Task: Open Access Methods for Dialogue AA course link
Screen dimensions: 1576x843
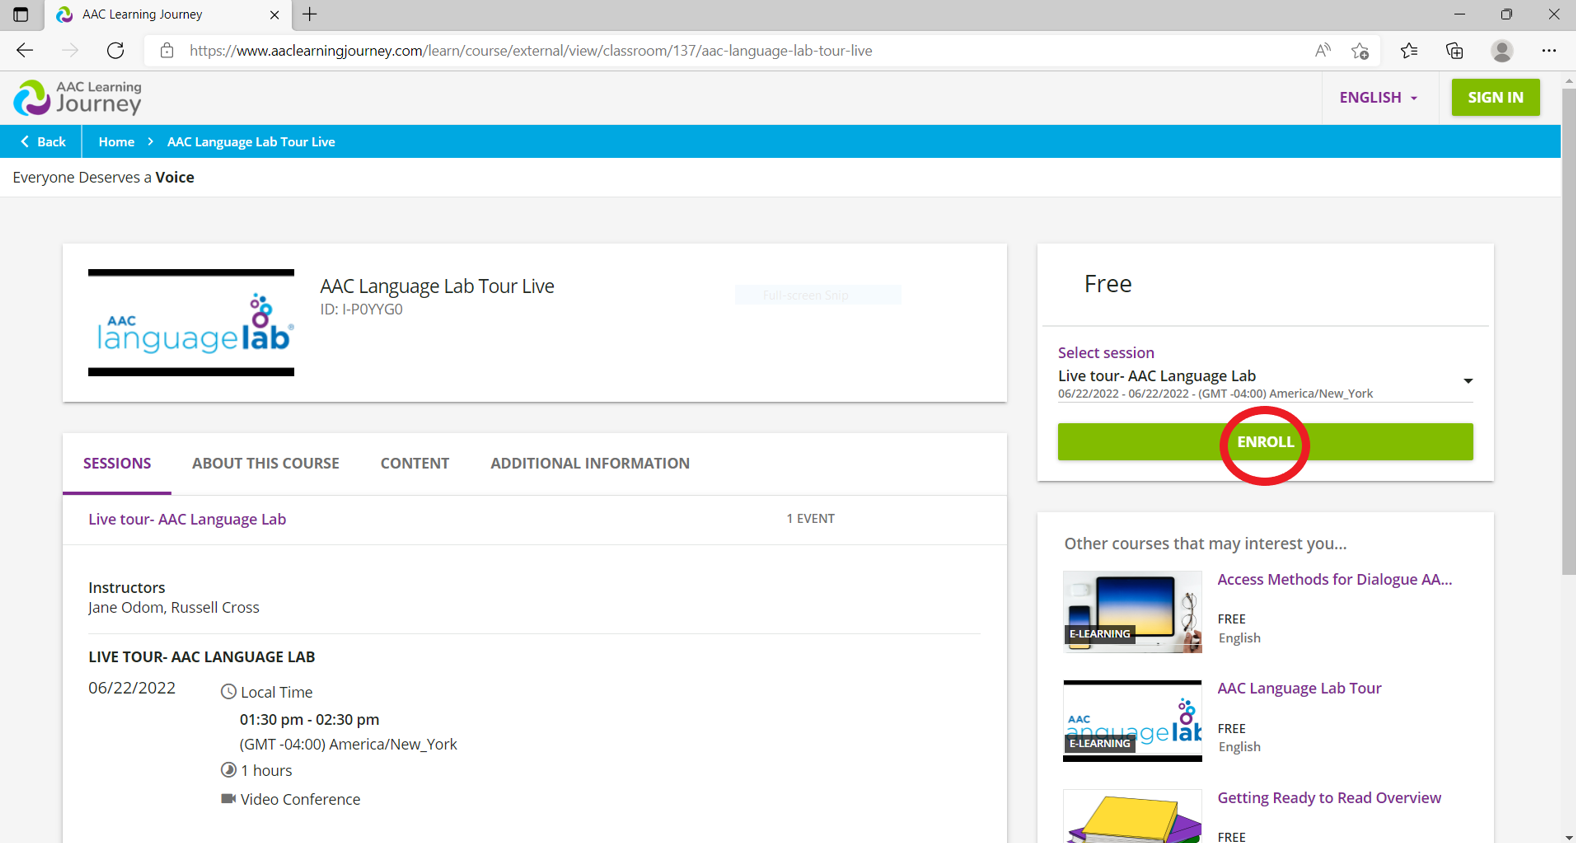Action: pyautogui.click(x=1334, y=580)
